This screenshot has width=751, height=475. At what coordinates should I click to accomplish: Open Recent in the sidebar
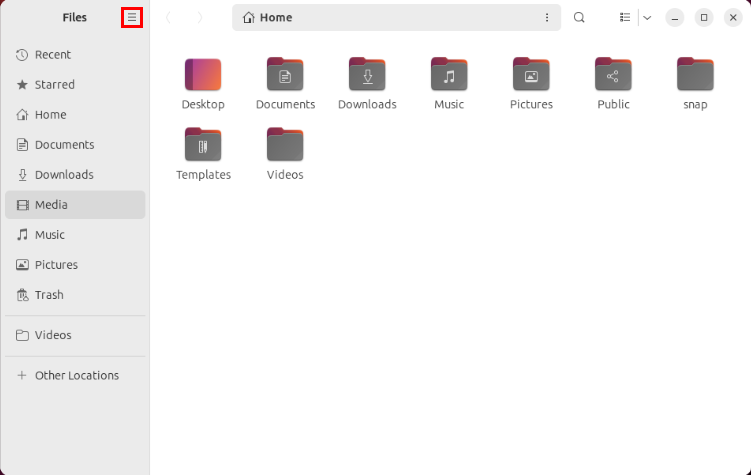pos(53,55)
